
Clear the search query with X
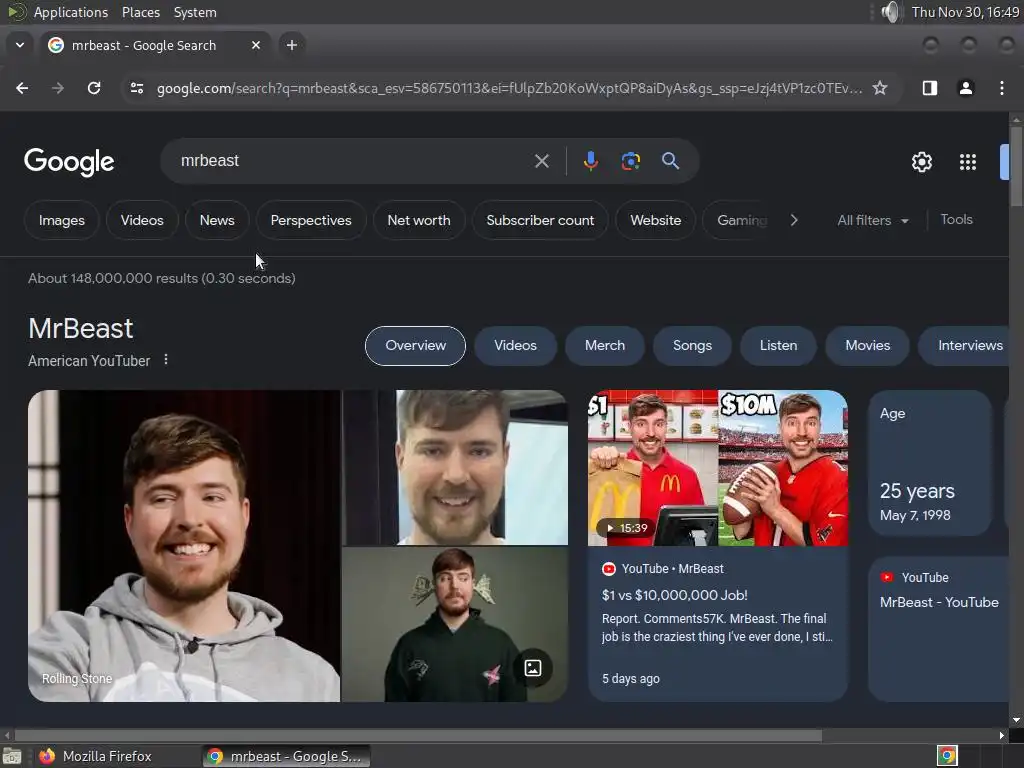tap(541, 161)
